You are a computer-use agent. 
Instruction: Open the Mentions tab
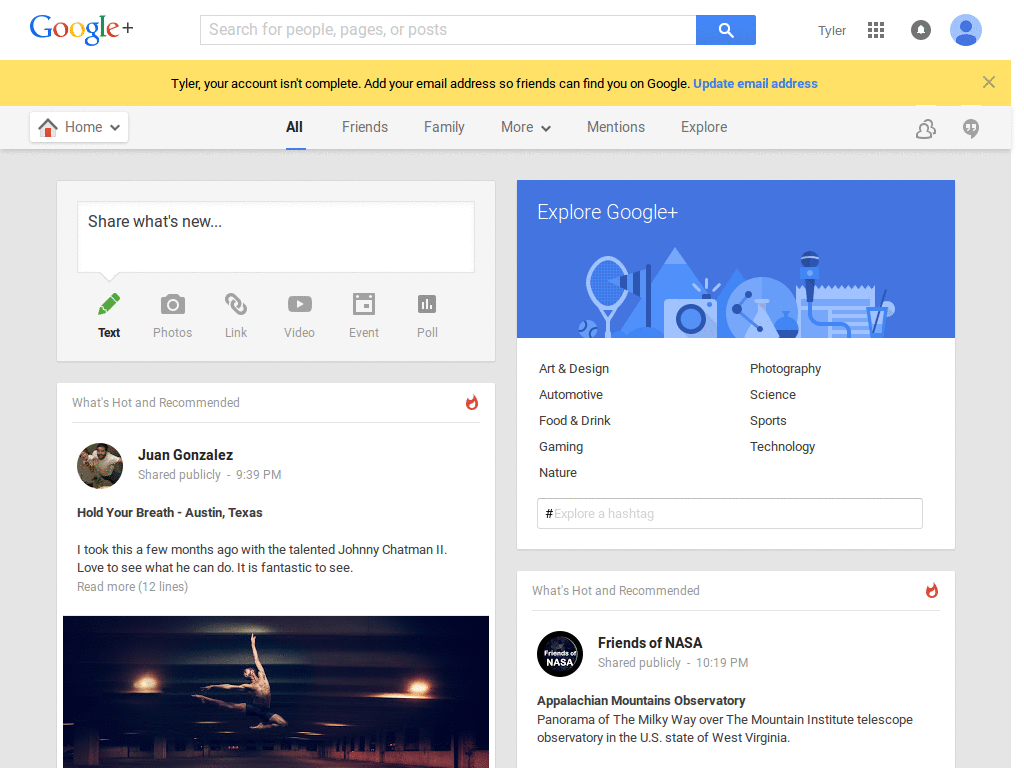coord(616,127)
